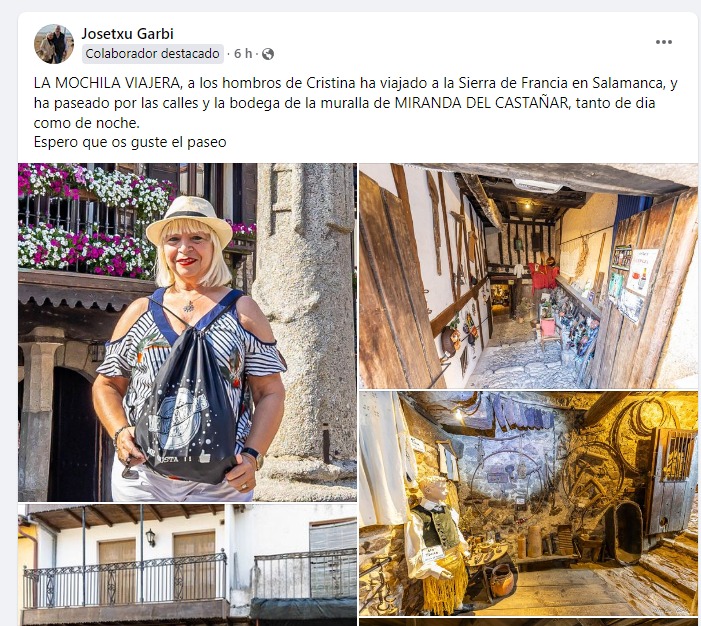This screenshot has height=626, width=701.
Task: Open Josetxu Garbi's profile picture
Action: (x=54, y=44)
